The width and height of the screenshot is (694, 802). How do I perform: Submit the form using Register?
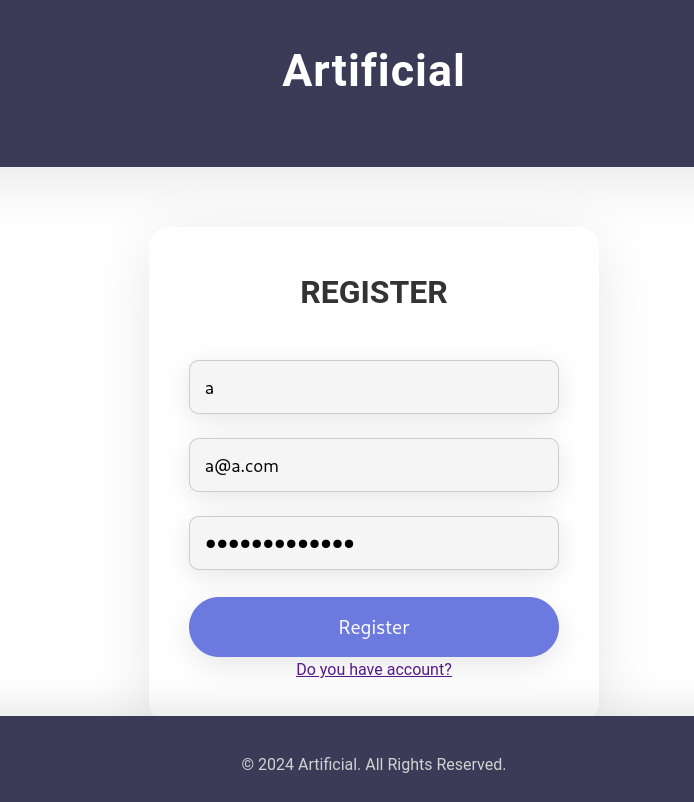(x=373, y=627)
